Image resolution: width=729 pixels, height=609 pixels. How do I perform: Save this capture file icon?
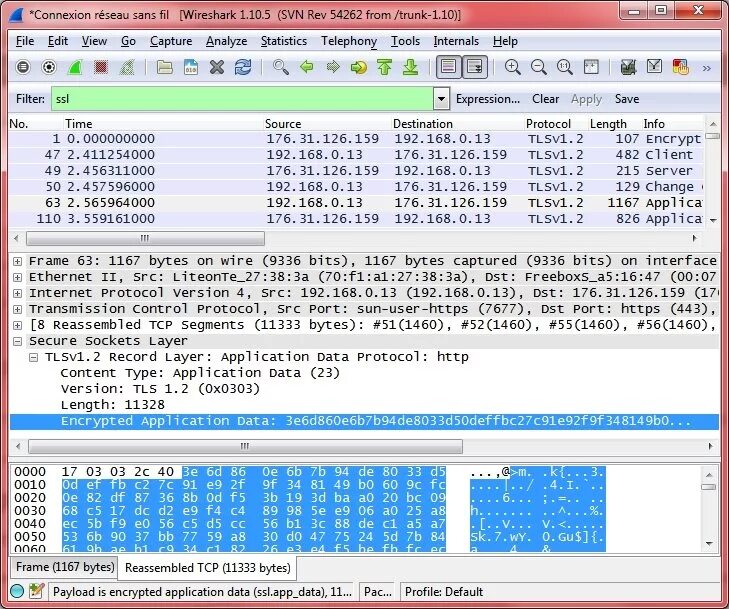[191, 67]
